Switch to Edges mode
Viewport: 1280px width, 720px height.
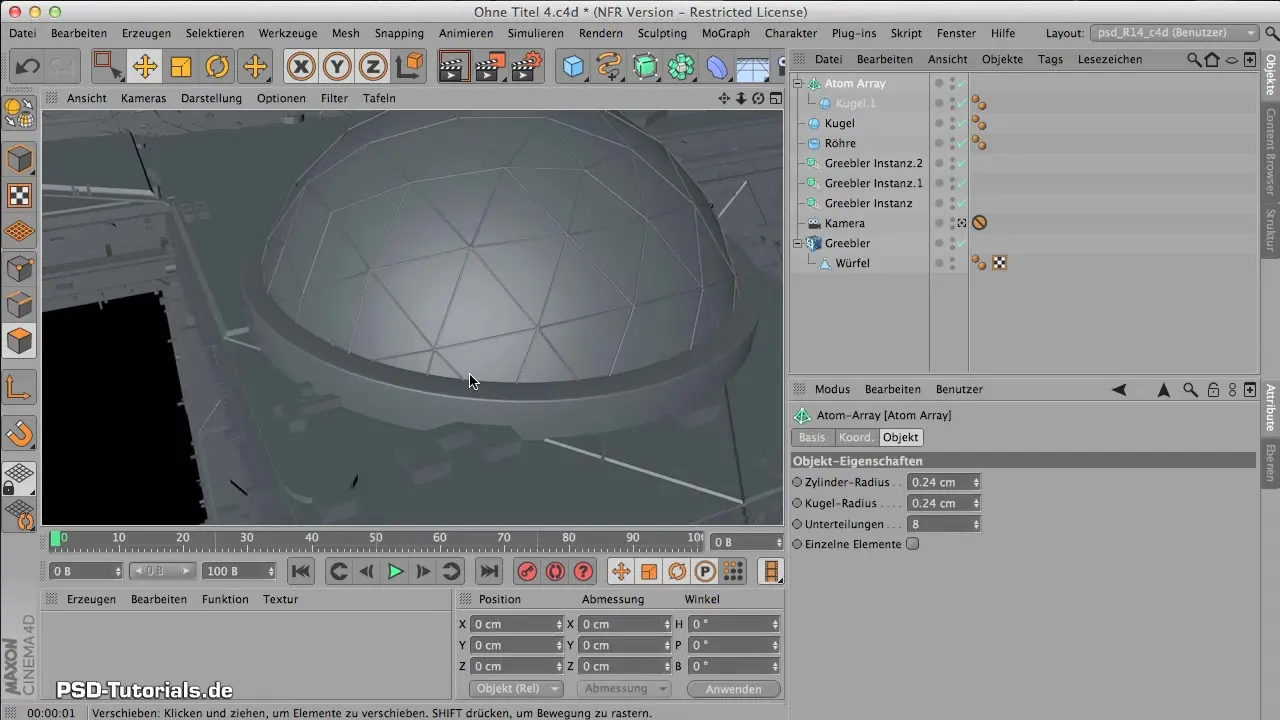click(20, 304)
